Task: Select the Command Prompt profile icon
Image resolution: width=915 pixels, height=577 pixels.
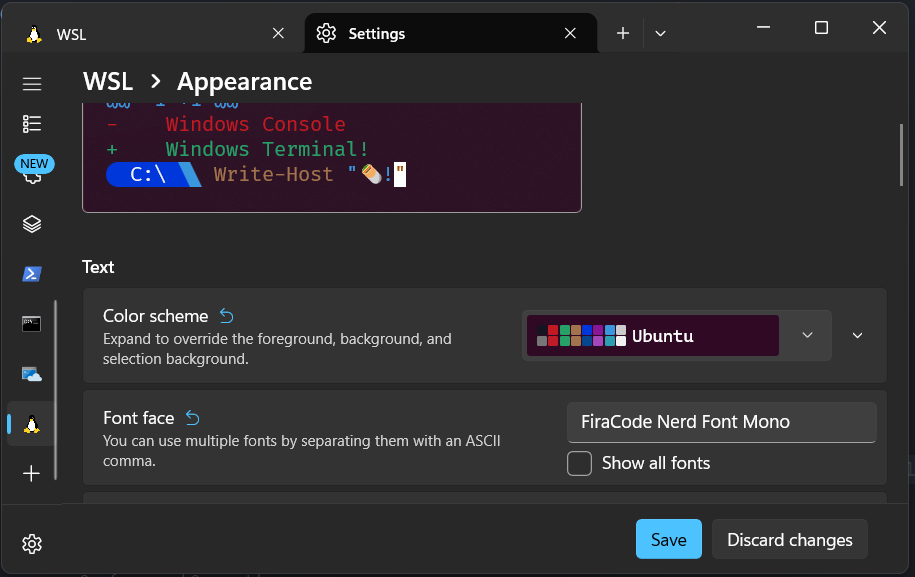Action: pos(32,324)
